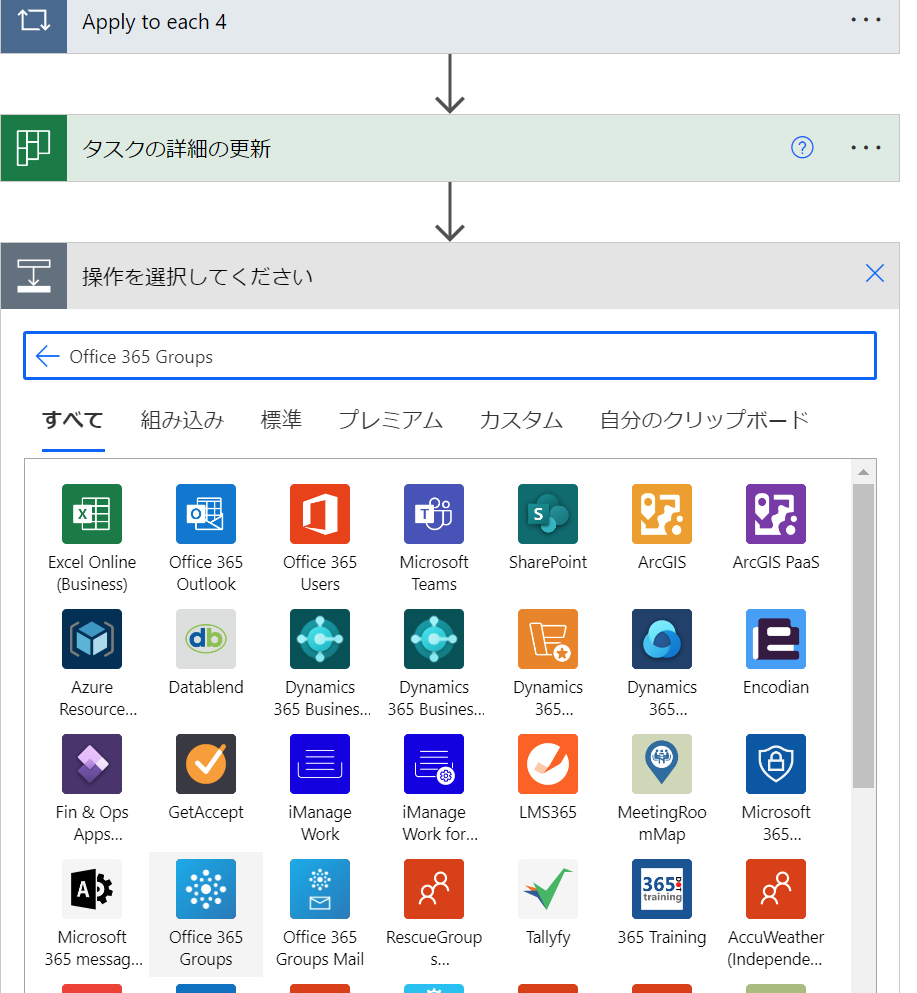This screenshot has width=917, height=993.
Task: Switch to the 自分のクリップボード tab
Action: [704, 420]
